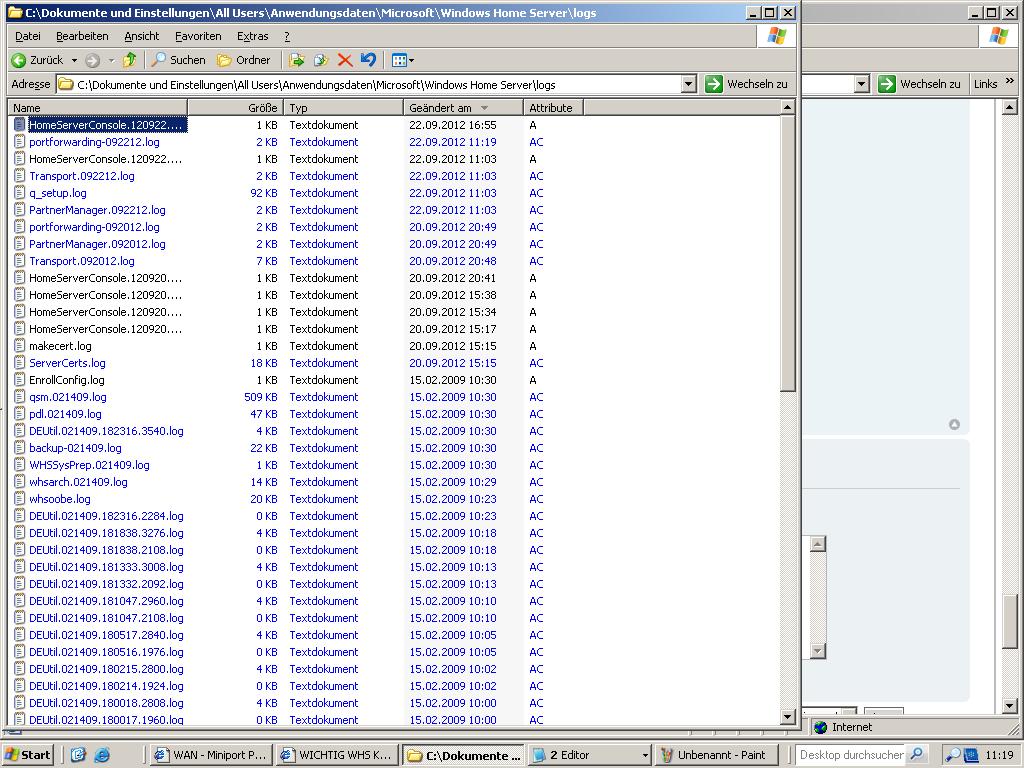Click the icon of backup-021409.log
Viewport: 1024px width, 768px height.
[20, 447]
